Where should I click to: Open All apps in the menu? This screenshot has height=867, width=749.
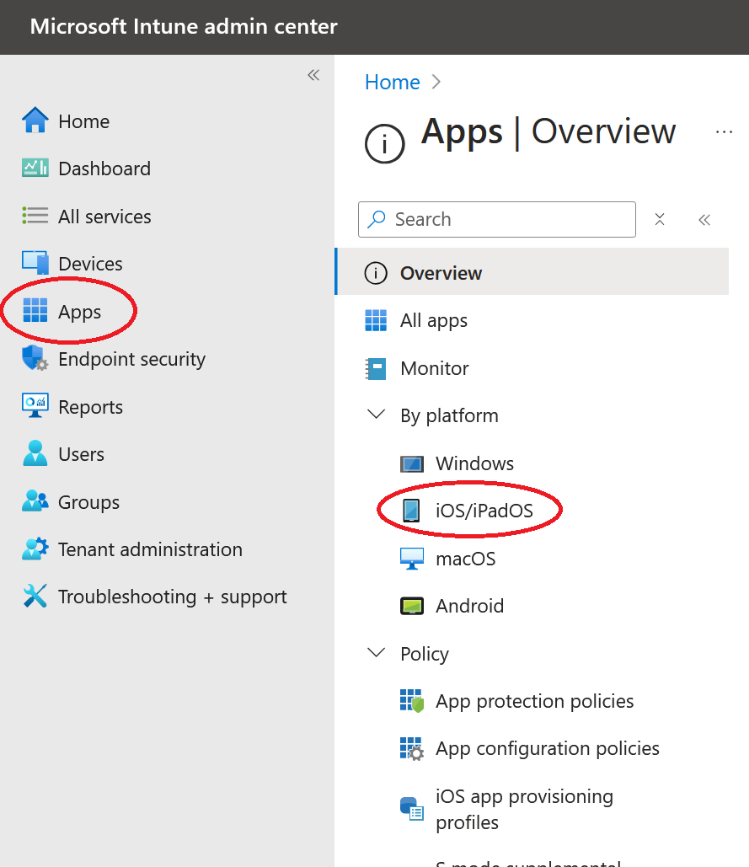tap(434, 321)
